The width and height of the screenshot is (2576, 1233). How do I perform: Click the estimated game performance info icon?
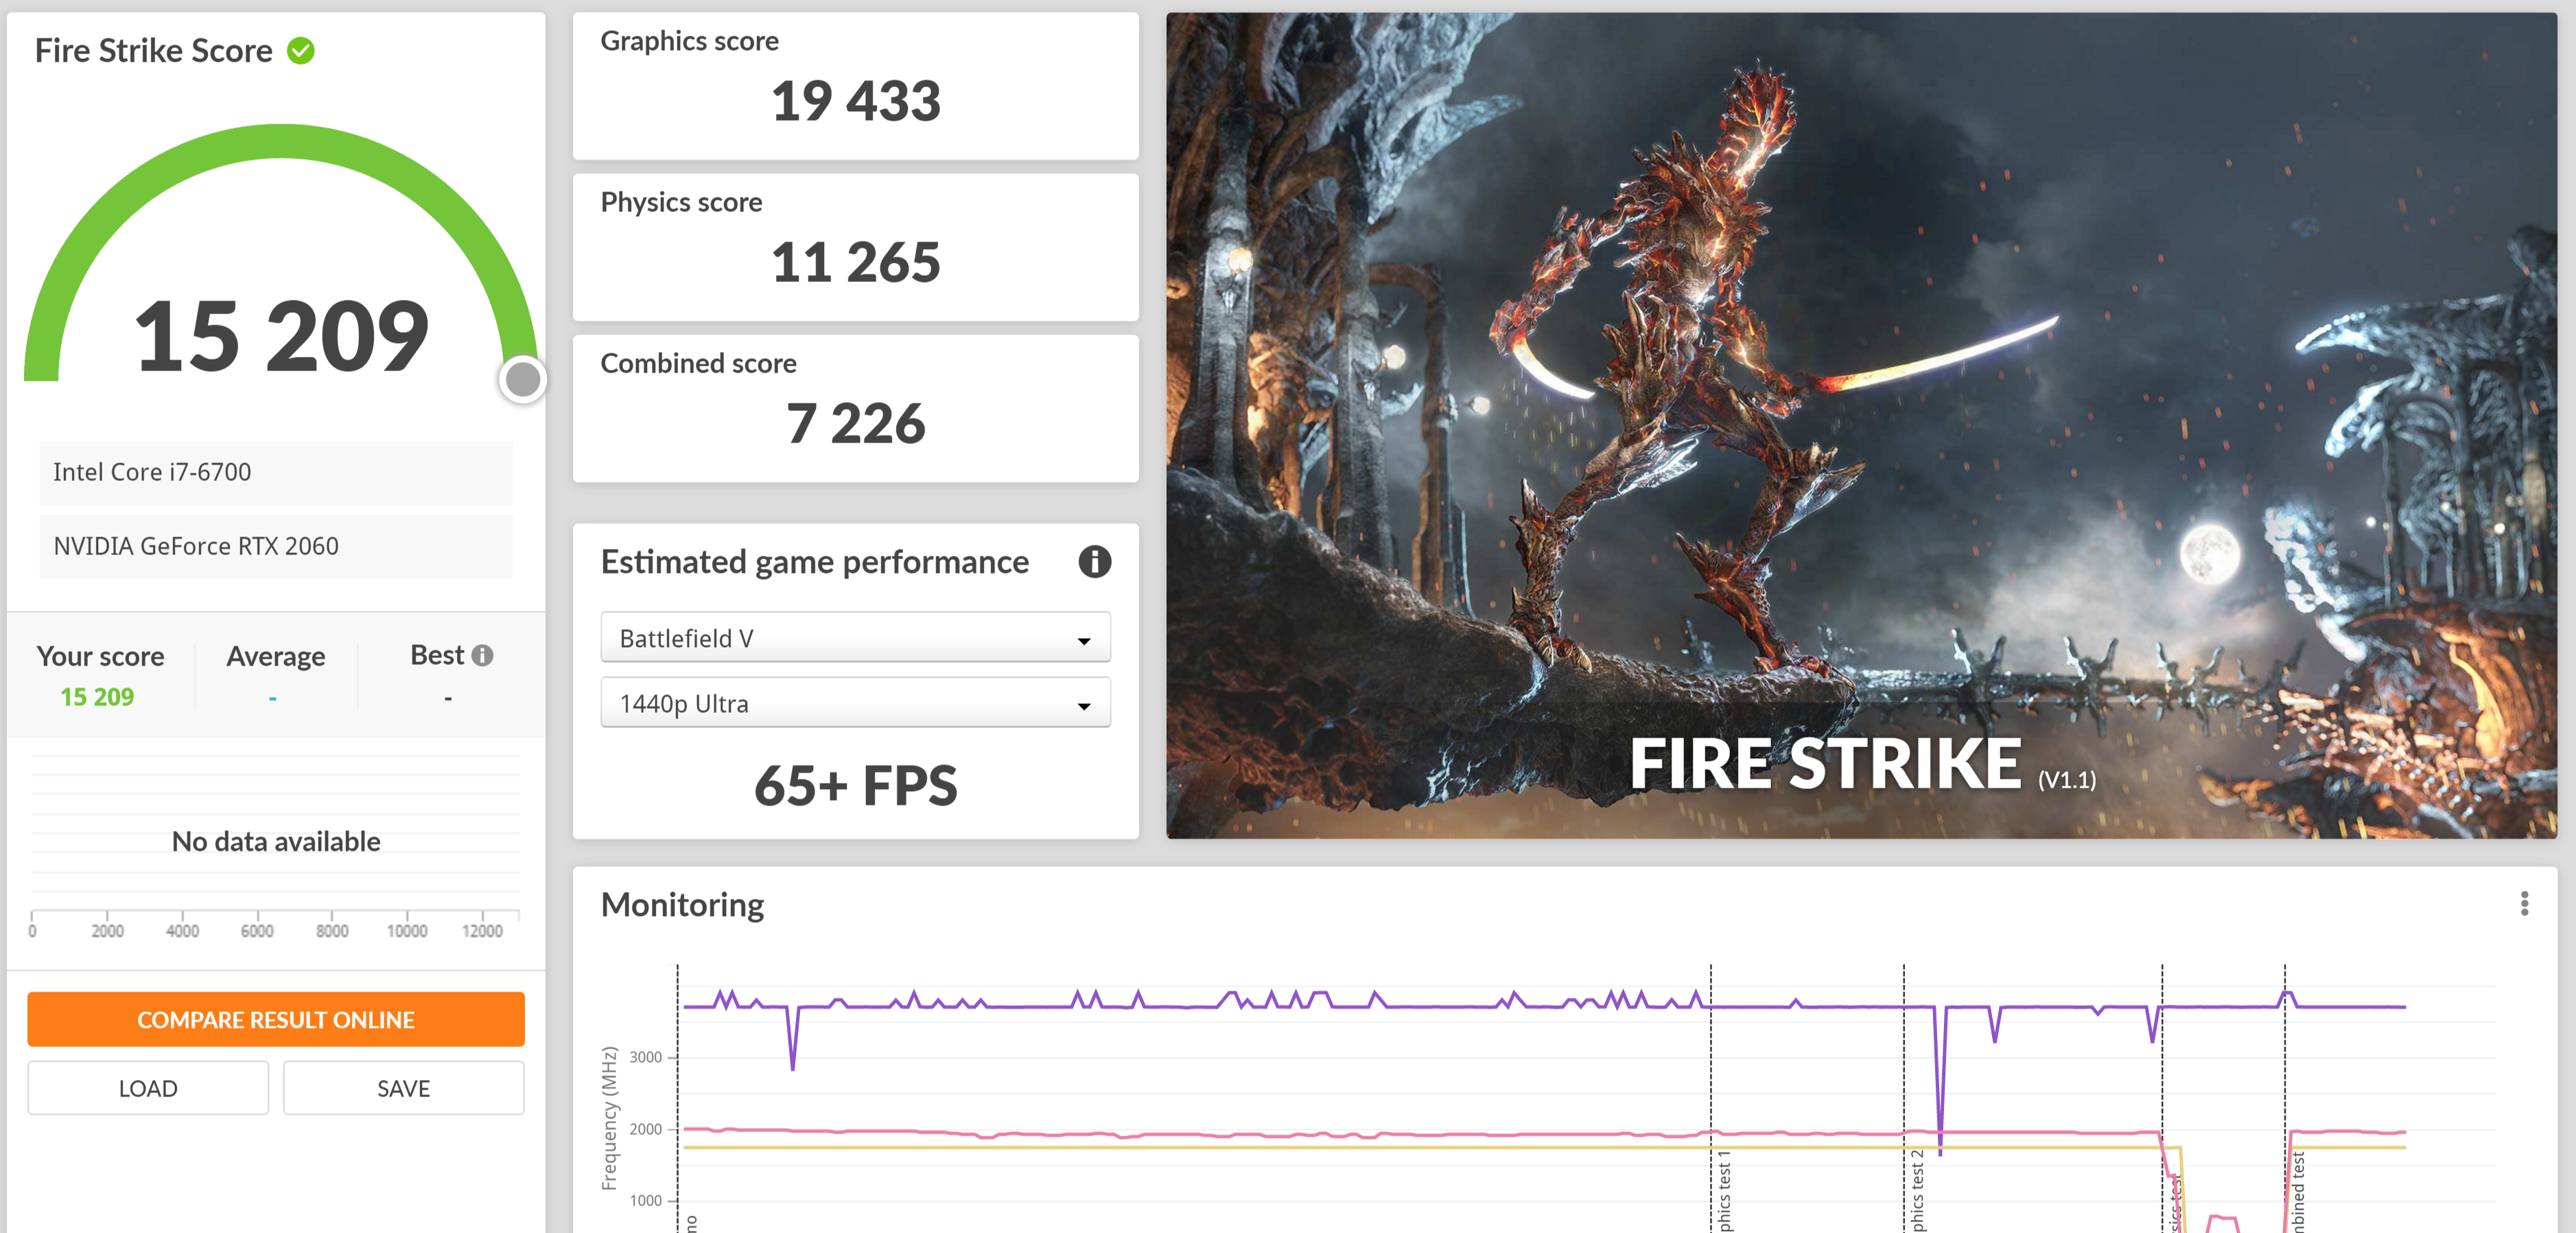click(1094, 561)
